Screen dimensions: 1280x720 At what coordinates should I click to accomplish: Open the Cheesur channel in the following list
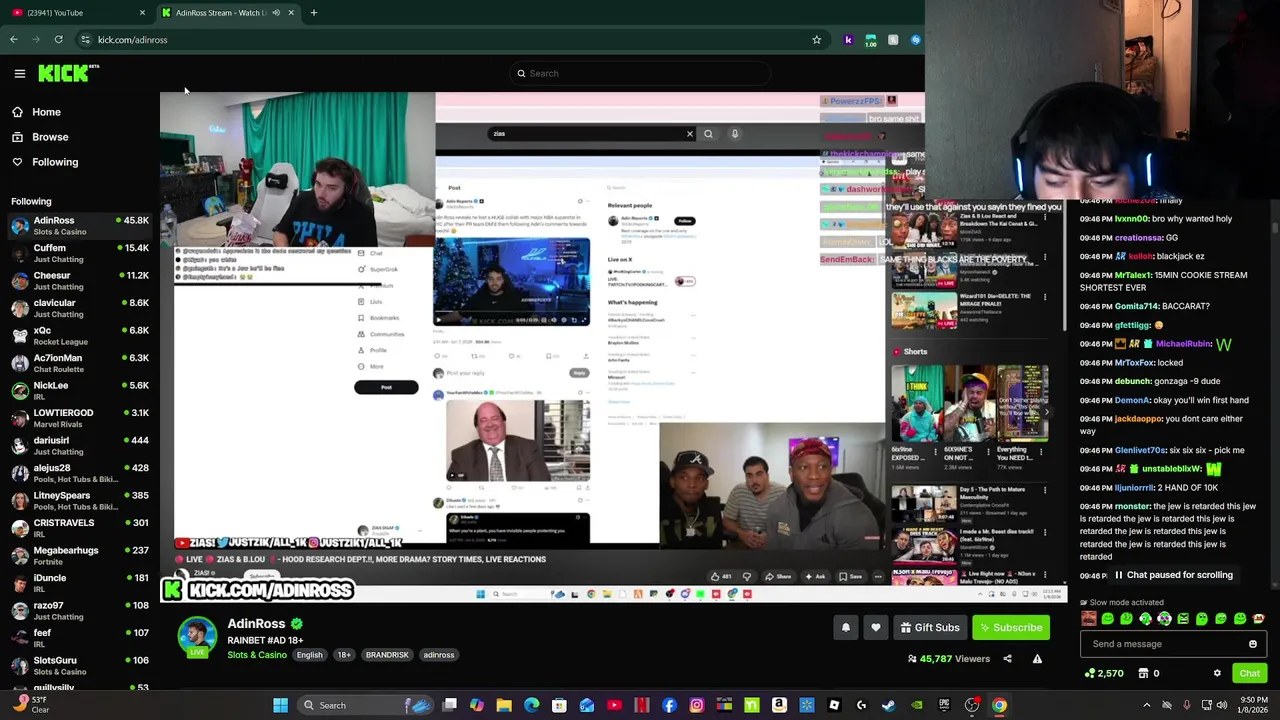click(x=80, y=281)
